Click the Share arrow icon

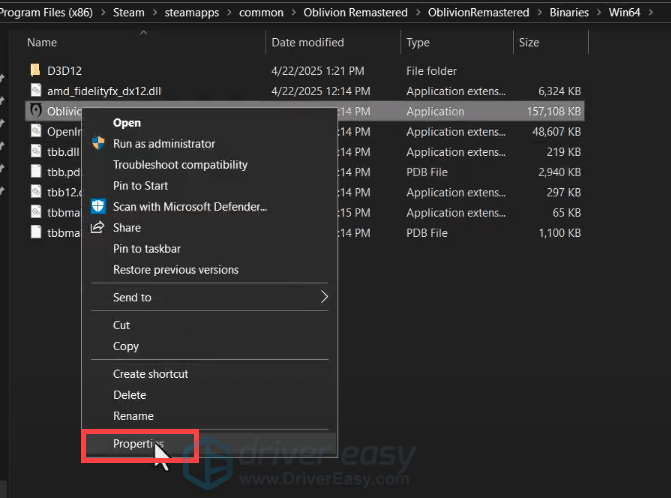tap(98, 227)
